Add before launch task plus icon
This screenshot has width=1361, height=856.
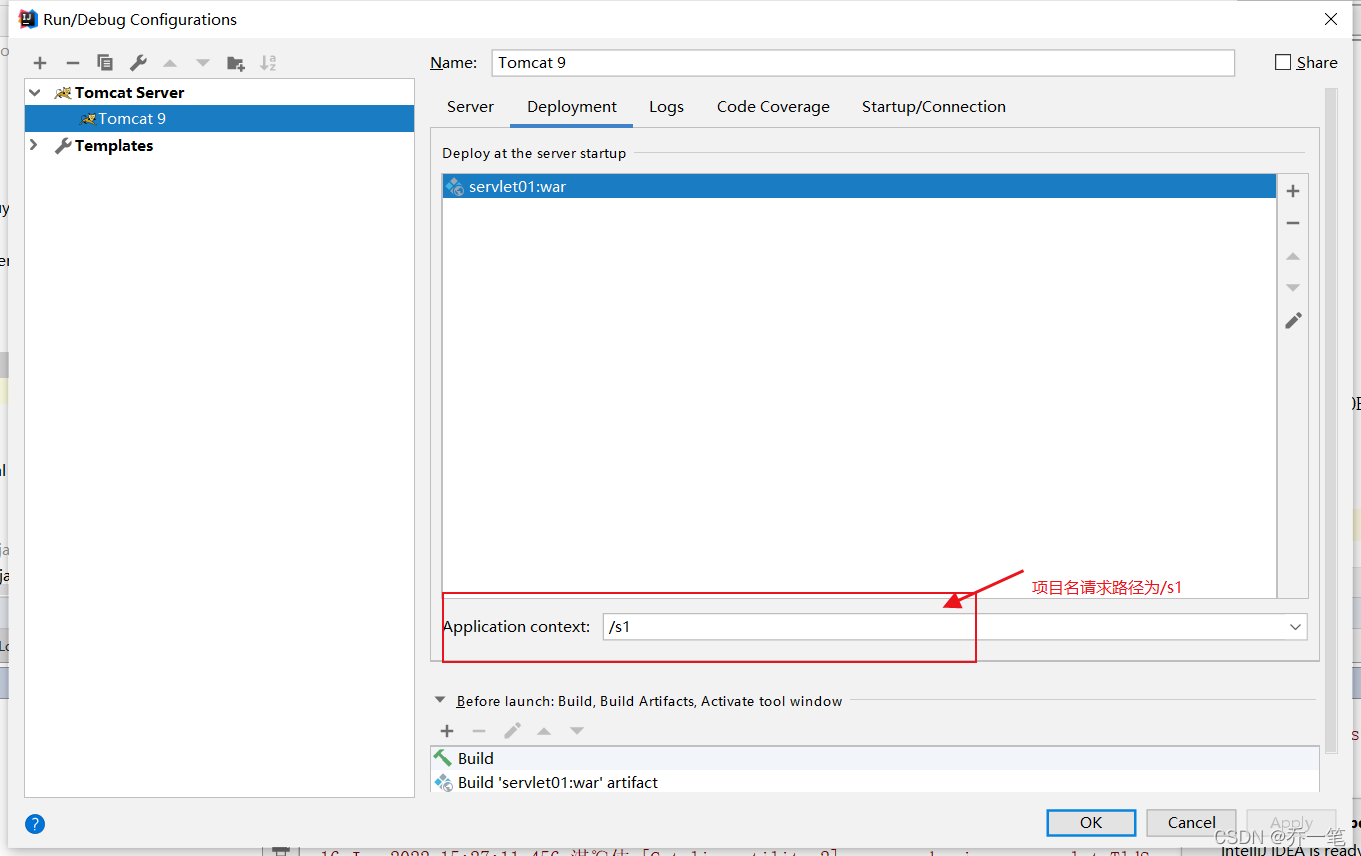(x=447, y=731)
